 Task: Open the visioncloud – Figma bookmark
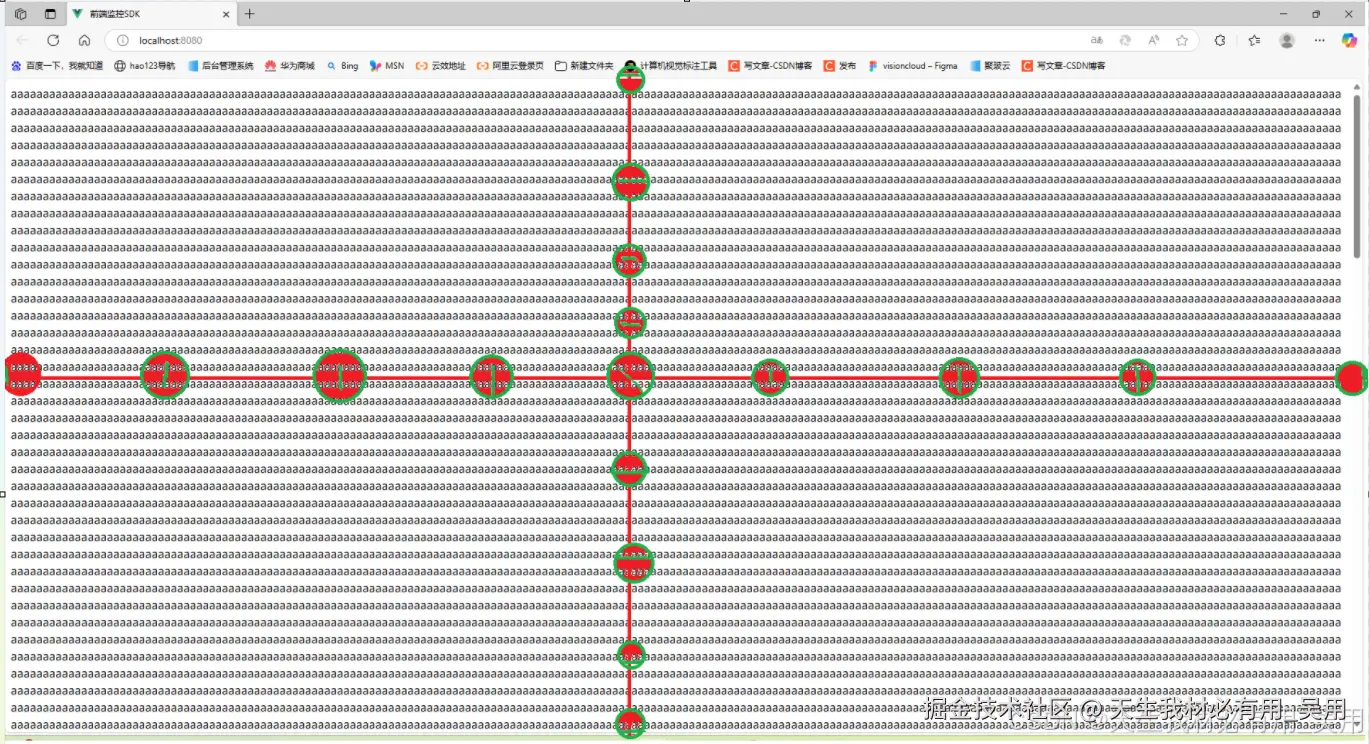click(912, 66)
